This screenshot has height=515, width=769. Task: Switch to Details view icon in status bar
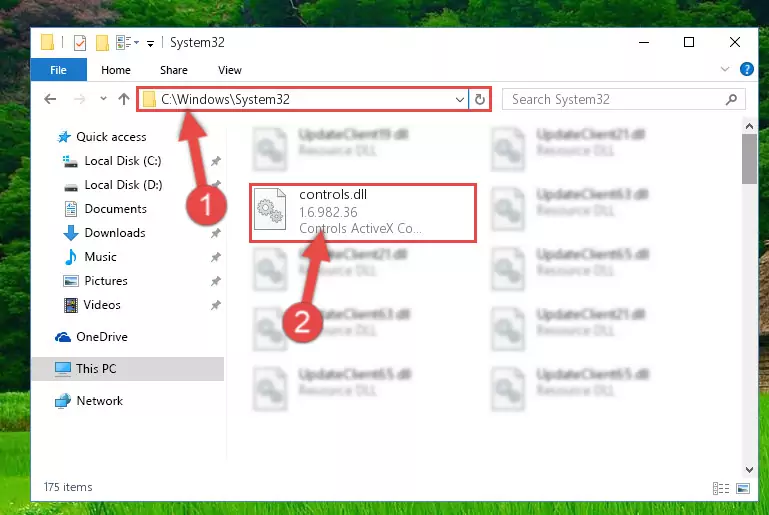pos(720,489)
